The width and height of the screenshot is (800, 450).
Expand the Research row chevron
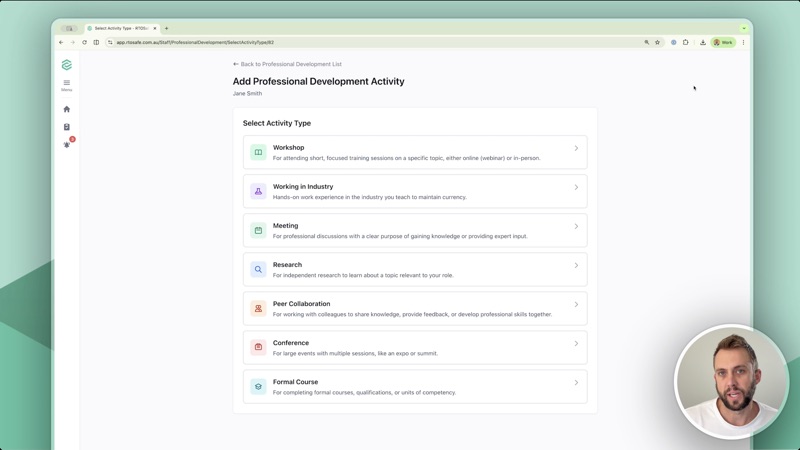coord(576,265)
